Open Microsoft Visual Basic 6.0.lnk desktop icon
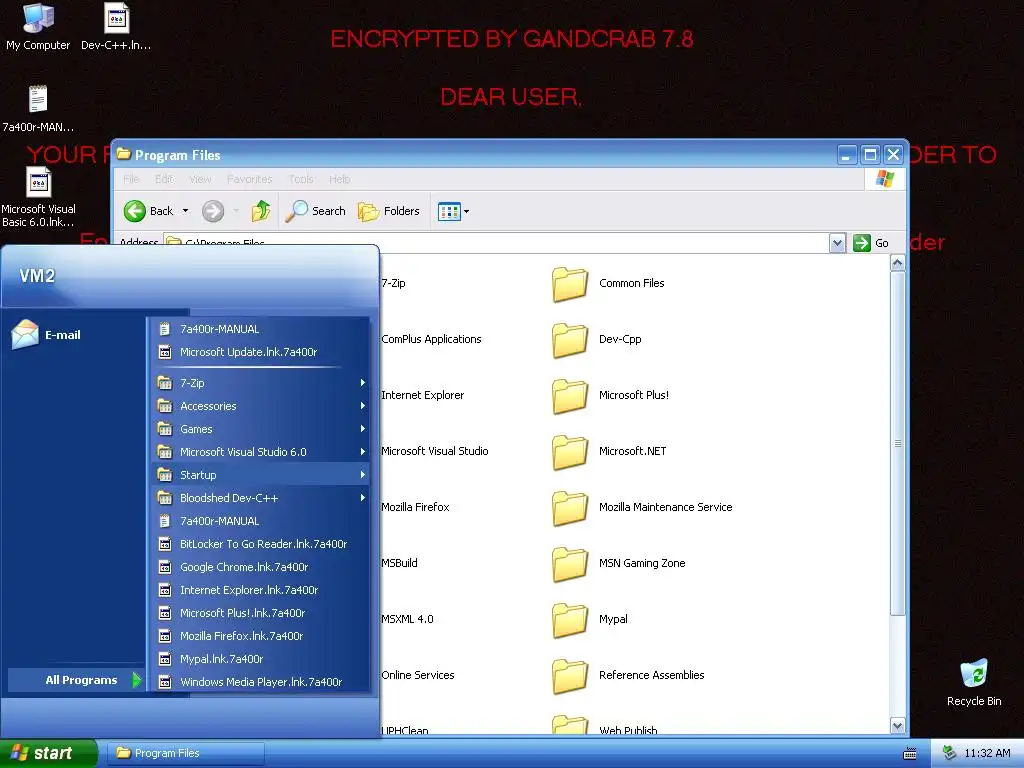 [x=38, y=197]
